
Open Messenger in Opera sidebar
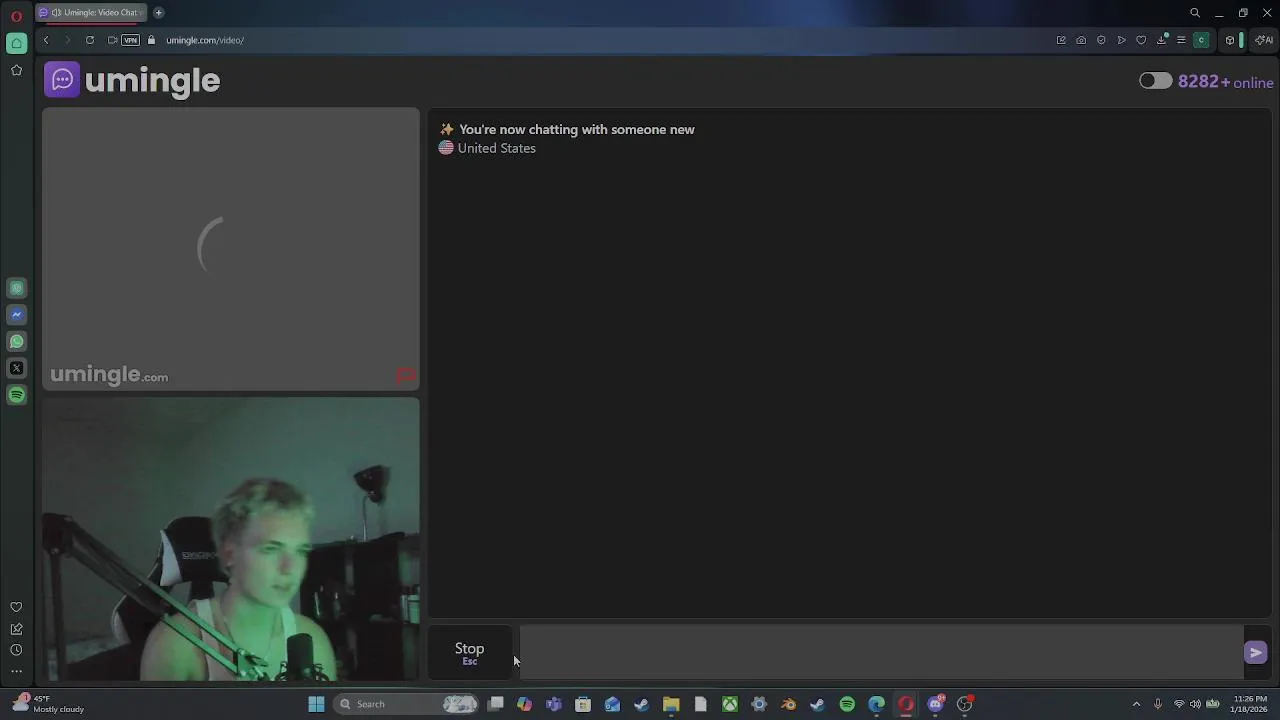pos(16,314)
